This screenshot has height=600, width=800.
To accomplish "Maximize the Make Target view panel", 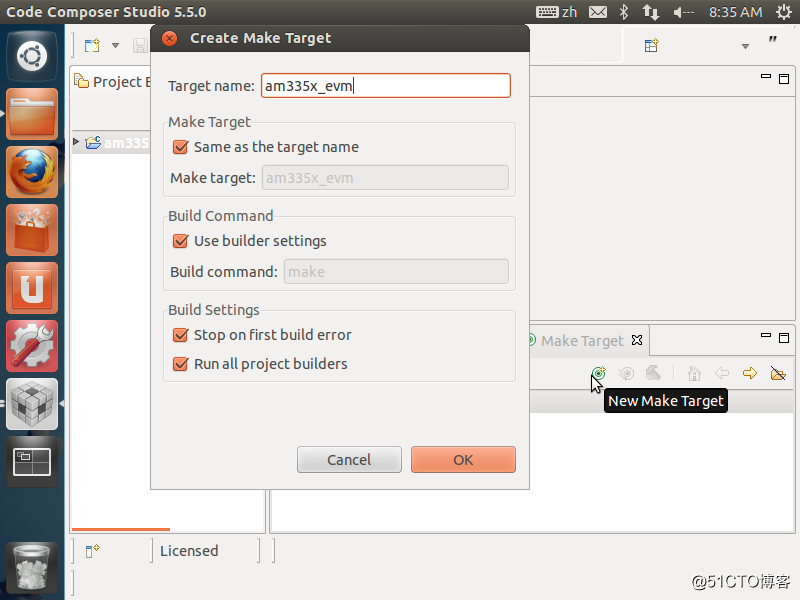I will [784, 338].
